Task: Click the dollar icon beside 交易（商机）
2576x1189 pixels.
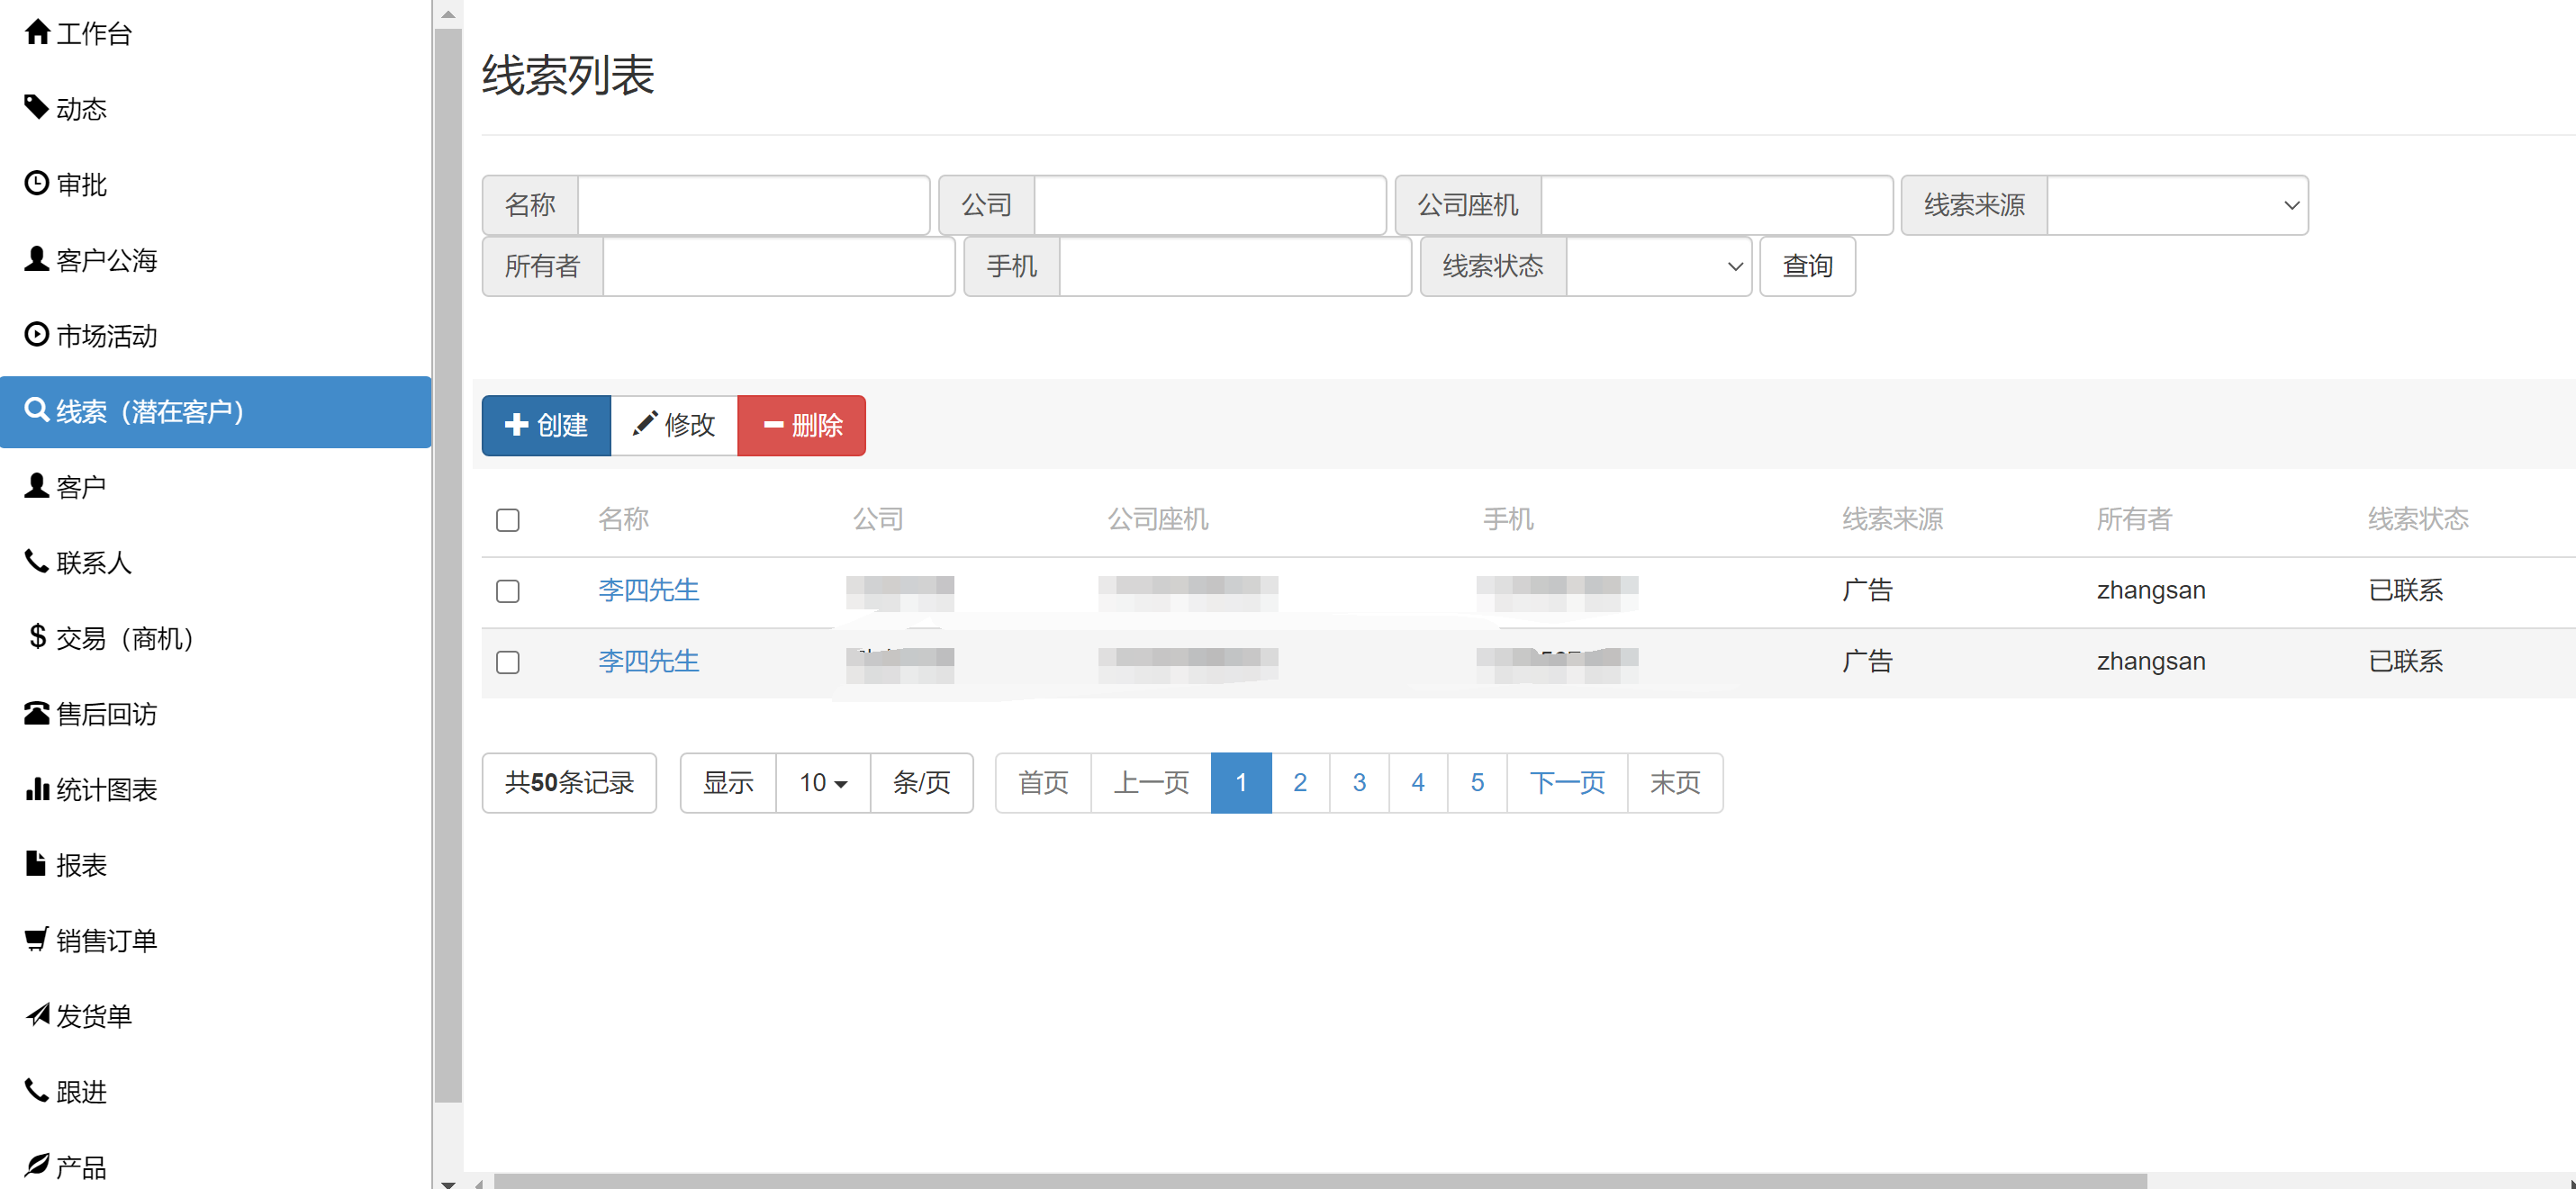Action: [37, 636]
